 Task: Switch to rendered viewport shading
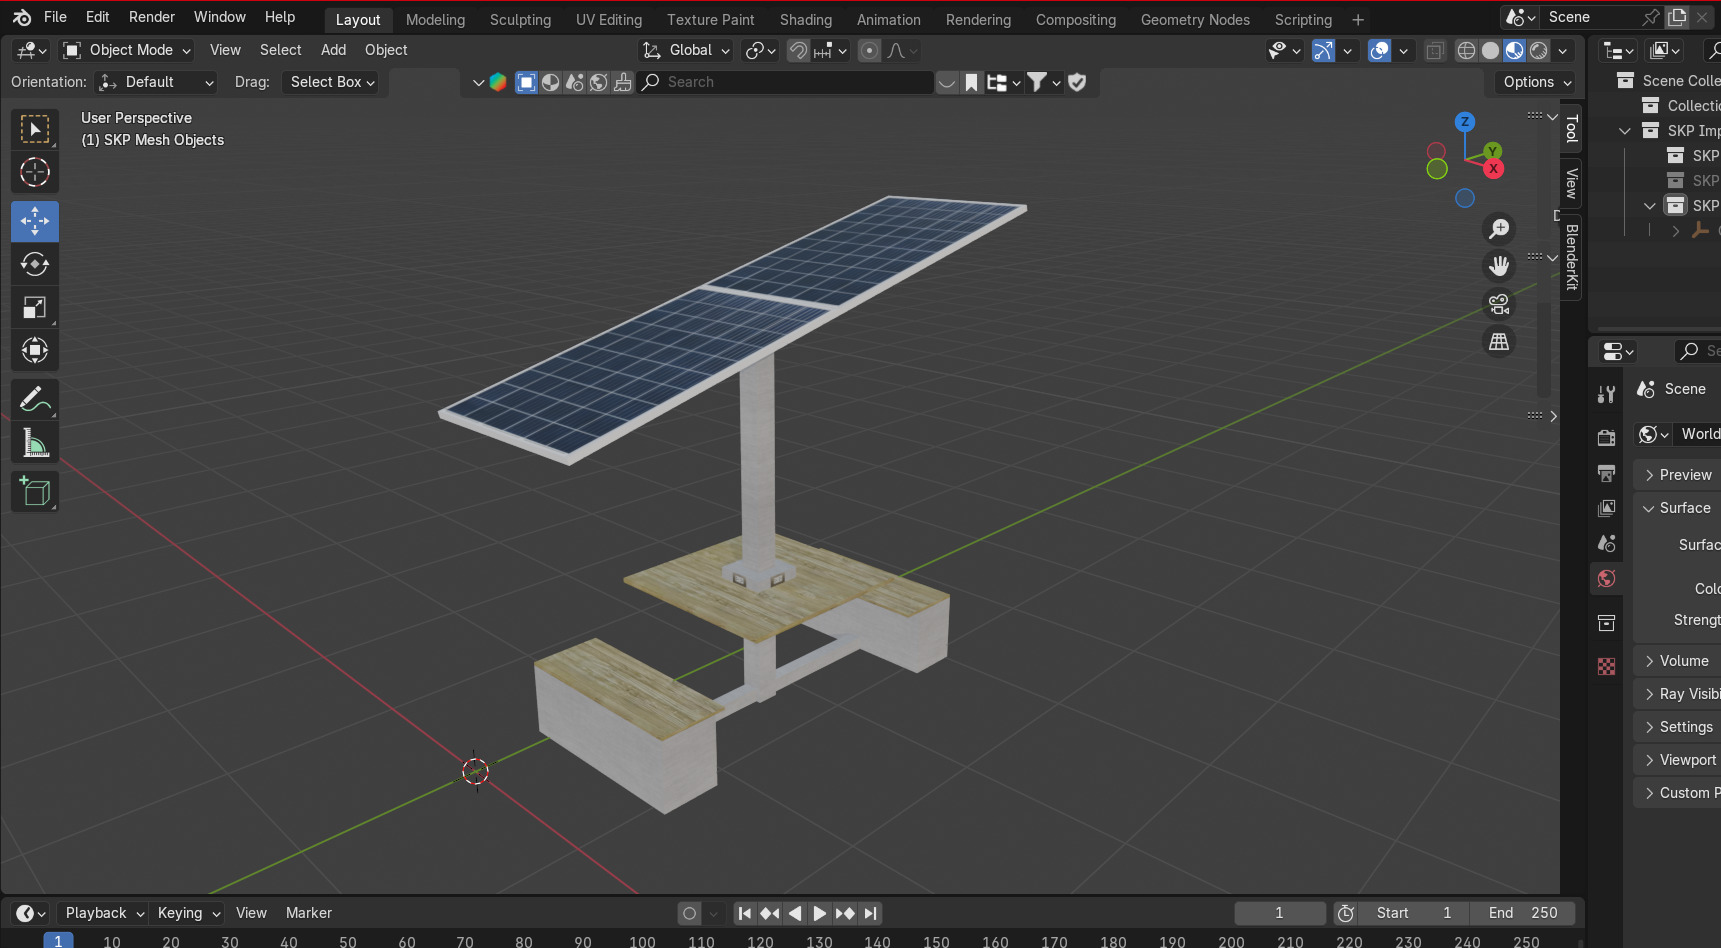1539,50
